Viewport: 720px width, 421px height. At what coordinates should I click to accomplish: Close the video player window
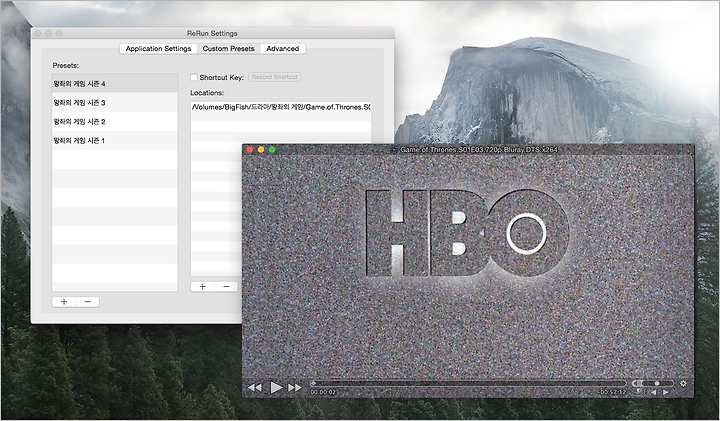point(250,150)
